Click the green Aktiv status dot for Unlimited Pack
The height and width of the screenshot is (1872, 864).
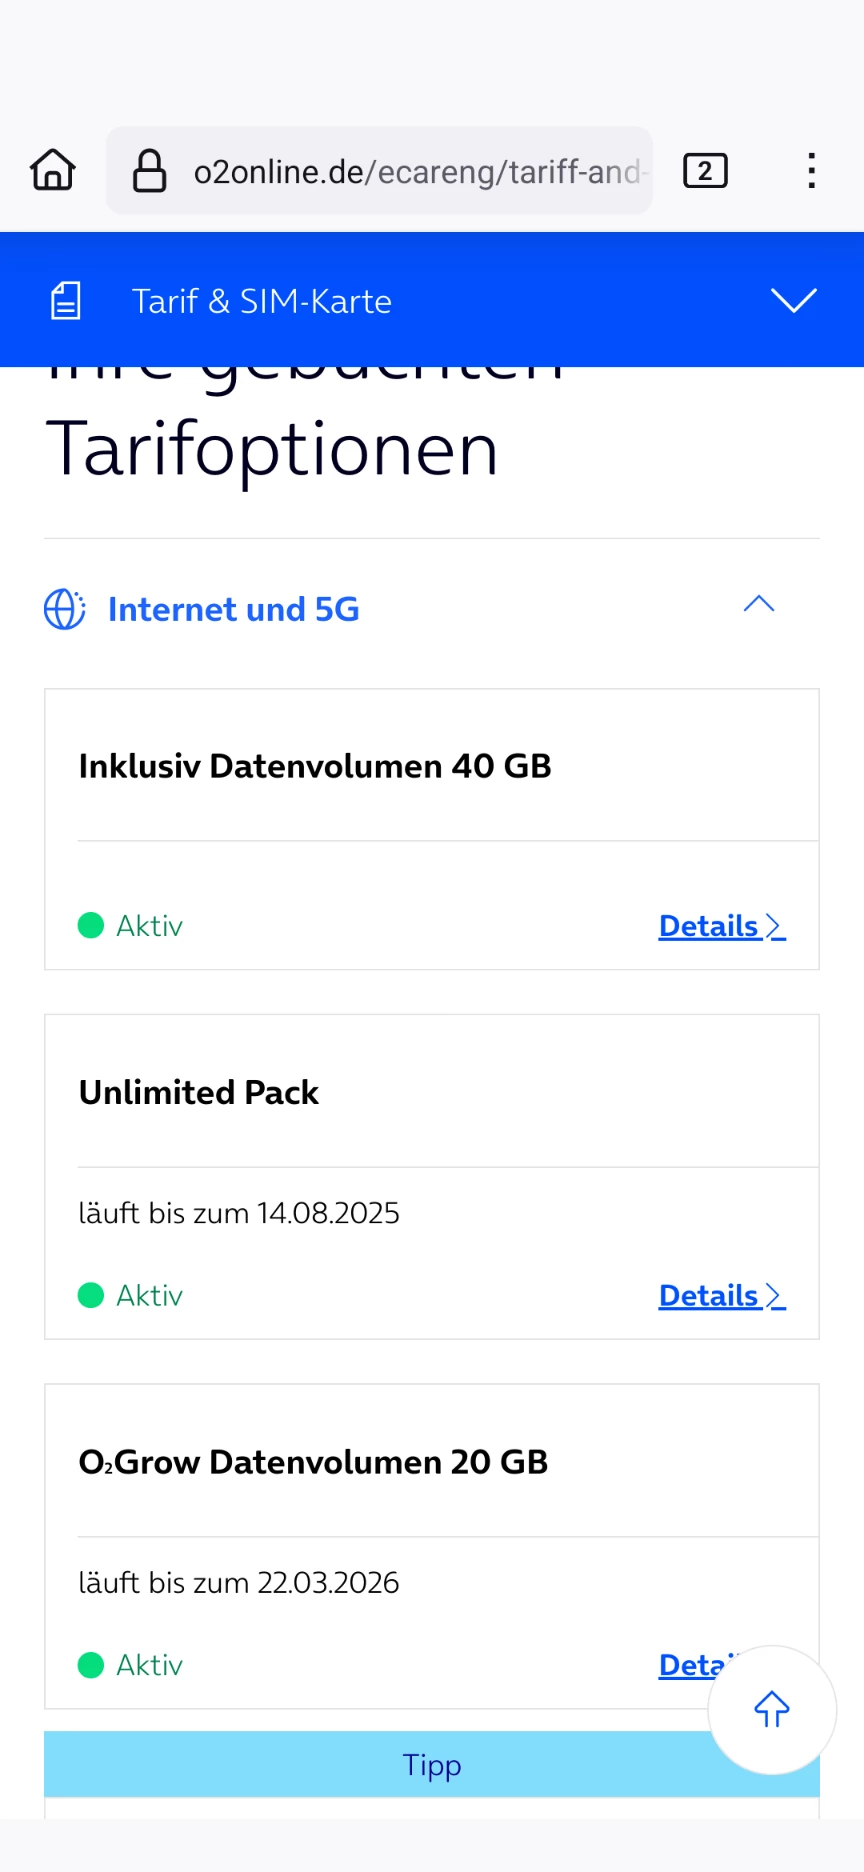91,1296
